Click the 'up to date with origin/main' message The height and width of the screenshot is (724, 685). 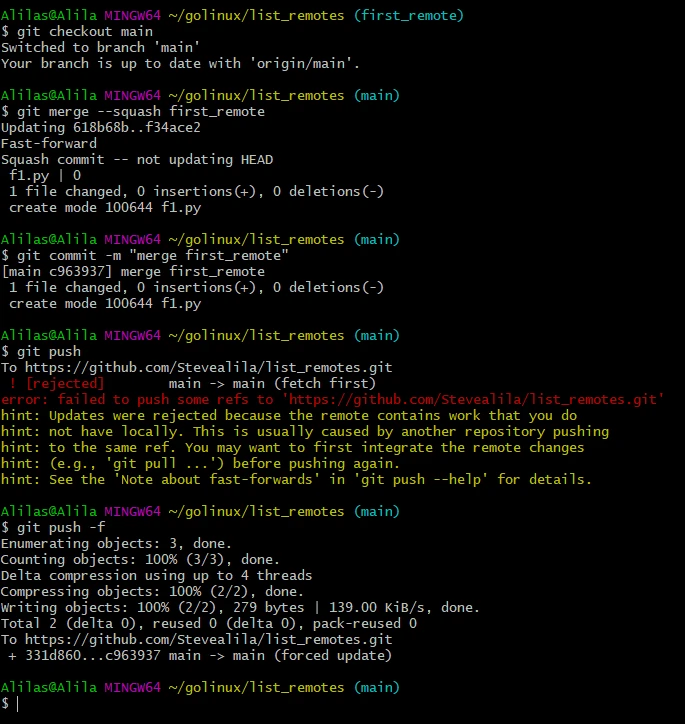(x=180, y=63)
